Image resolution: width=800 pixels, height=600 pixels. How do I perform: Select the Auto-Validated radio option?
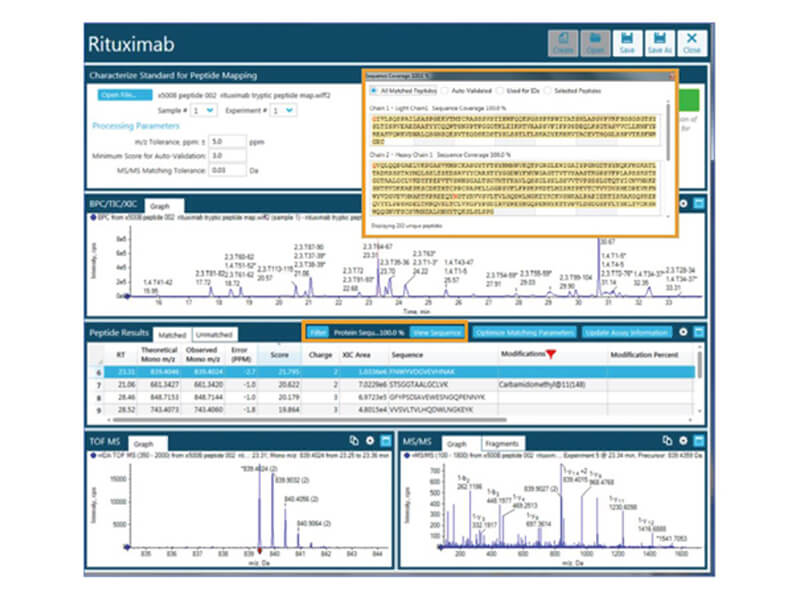pyautogui.click(x=444, y=90)
